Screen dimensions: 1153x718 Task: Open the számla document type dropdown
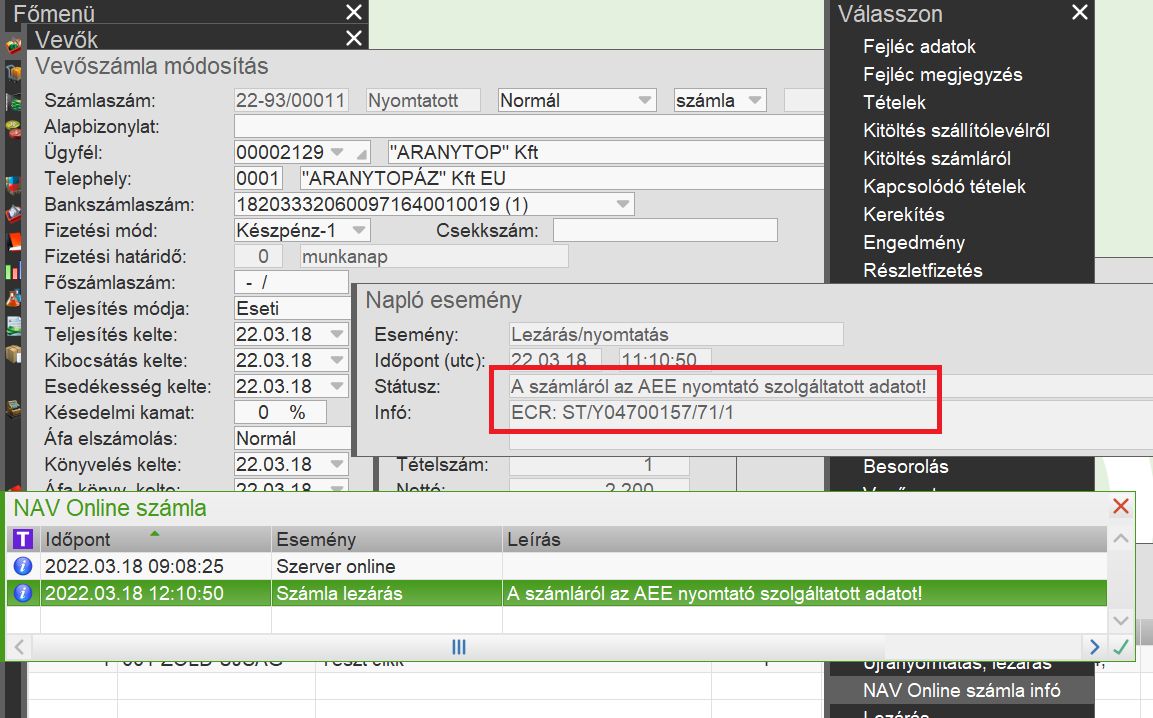pos(754,100)
